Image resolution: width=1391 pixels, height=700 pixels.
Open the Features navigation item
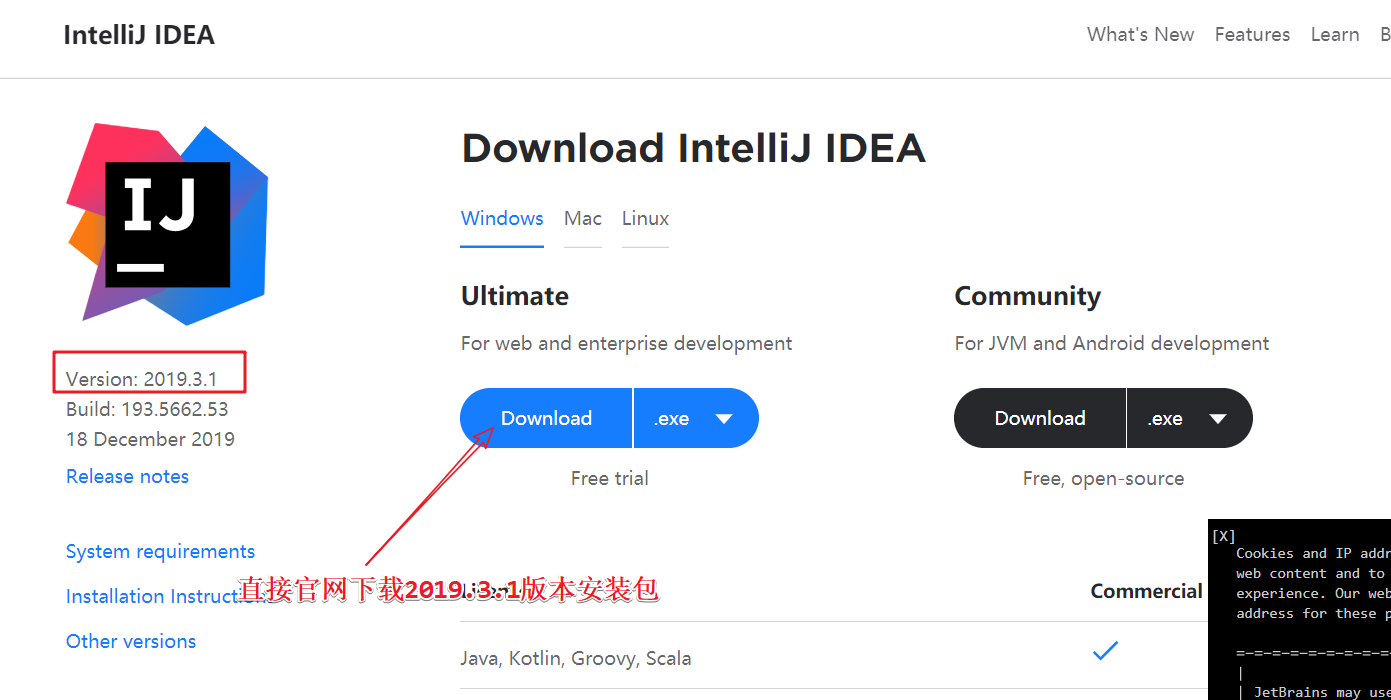[x=1252, y=35]
